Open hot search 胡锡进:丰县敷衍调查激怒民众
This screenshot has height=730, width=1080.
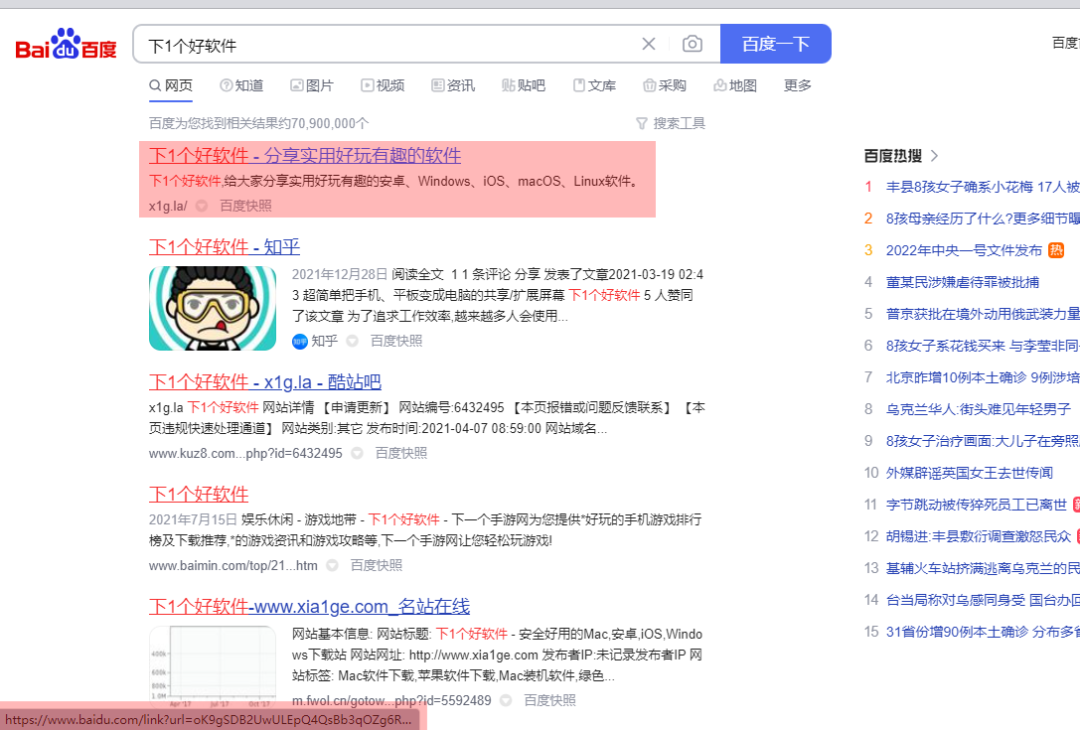(x=978, y=536)
